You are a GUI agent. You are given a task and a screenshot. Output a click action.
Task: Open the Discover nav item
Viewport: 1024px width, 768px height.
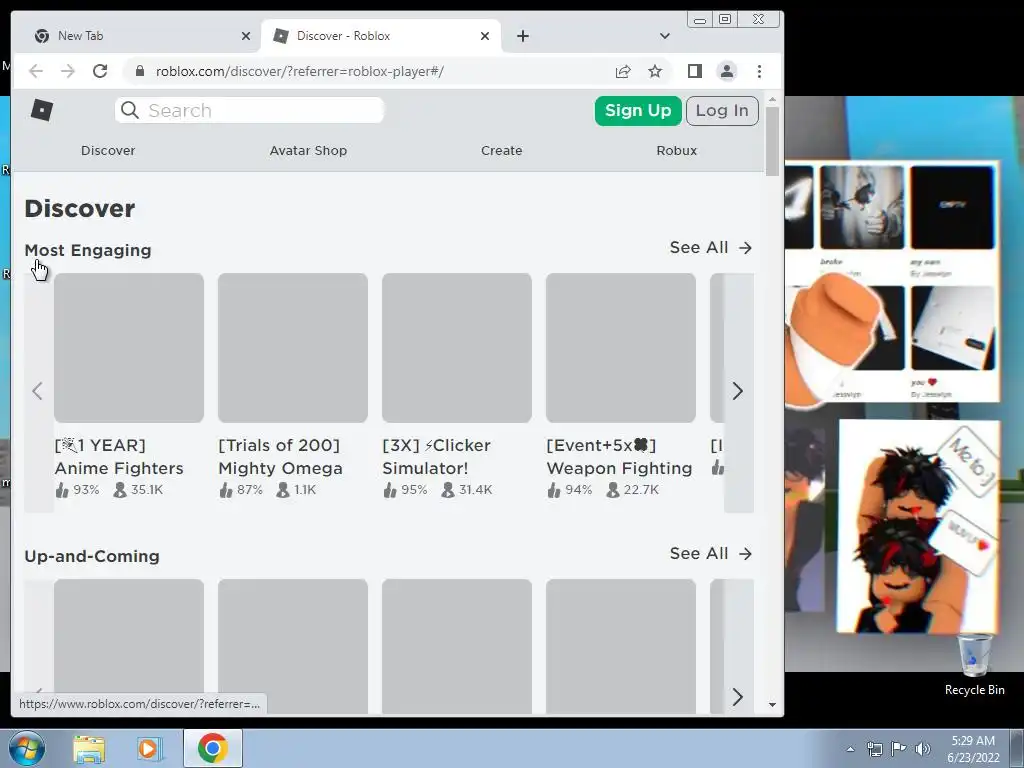[x=108, y=150]
